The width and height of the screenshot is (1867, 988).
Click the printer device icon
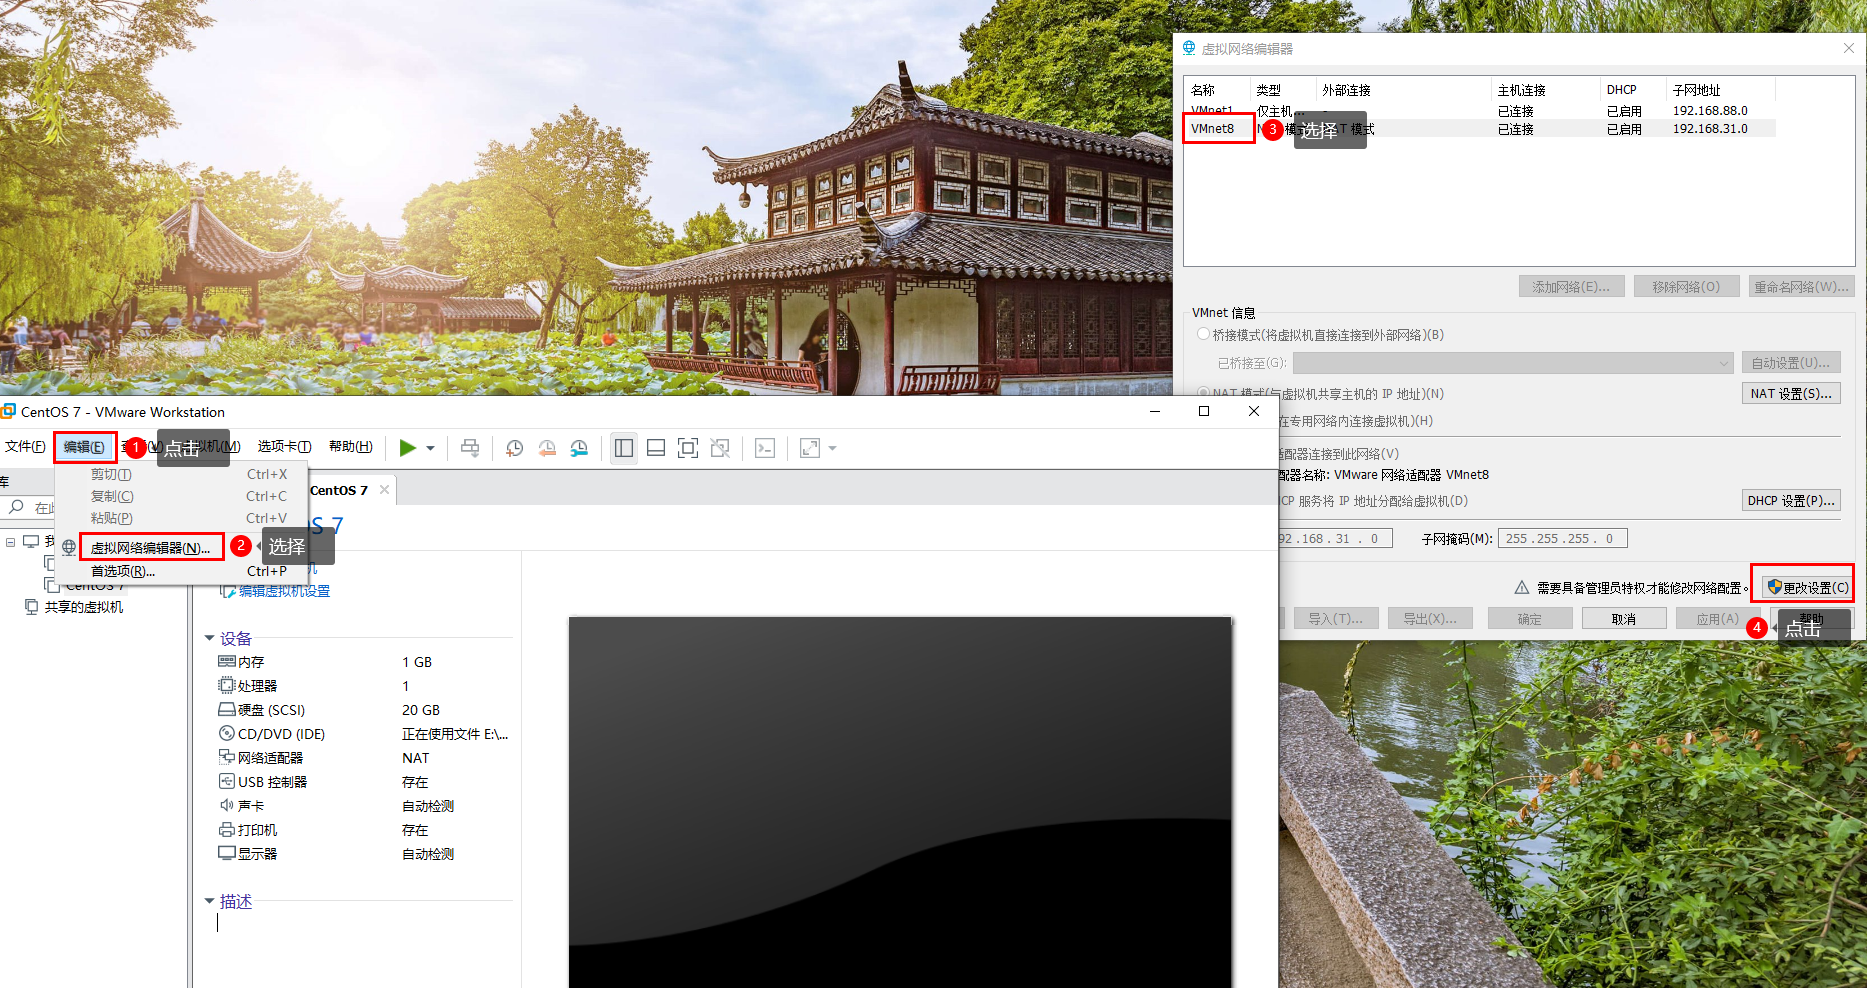(x=227, y=830)
